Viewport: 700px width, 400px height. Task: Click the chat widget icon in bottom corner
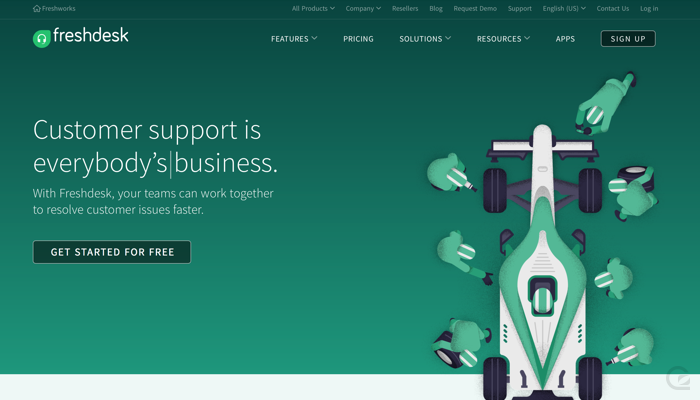[x=679, y=379]
